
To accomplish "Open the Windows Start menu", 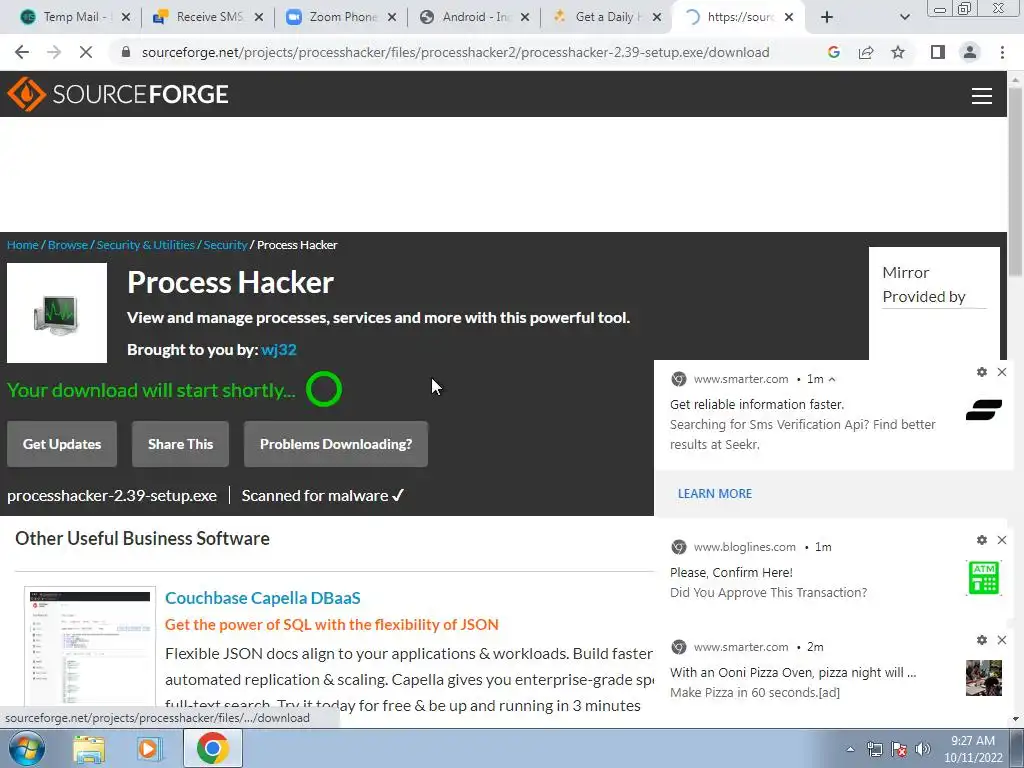I will point(26,748).
